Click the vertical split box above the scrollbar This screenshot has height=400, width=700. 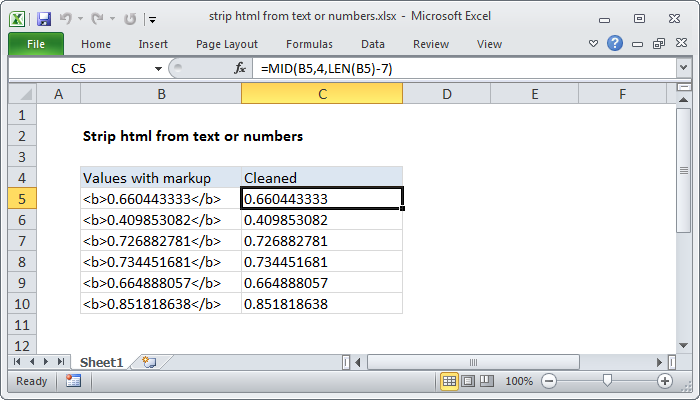[x=683, y=87]
